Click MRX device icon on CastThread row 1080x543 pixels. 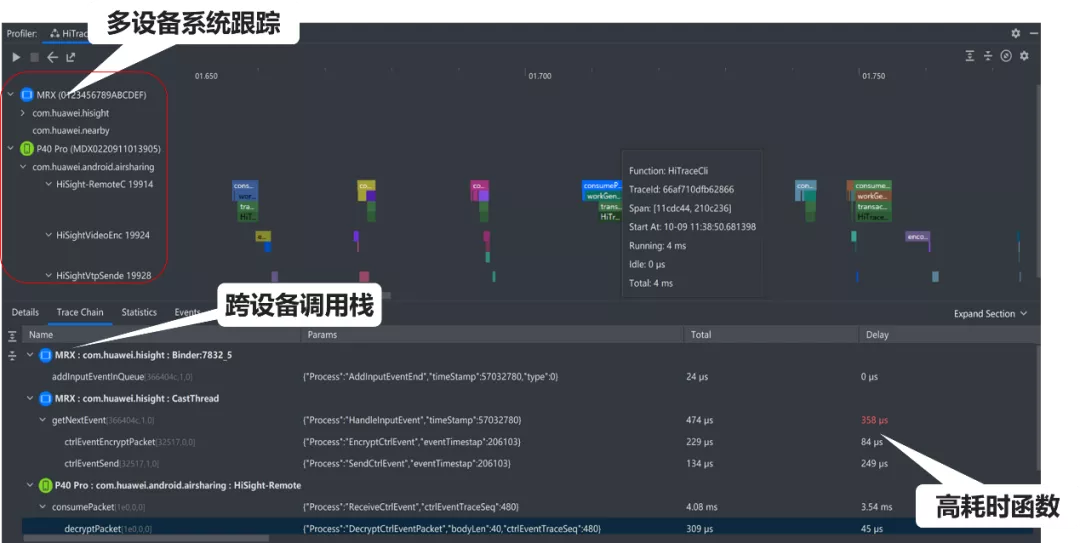(45, 398)
